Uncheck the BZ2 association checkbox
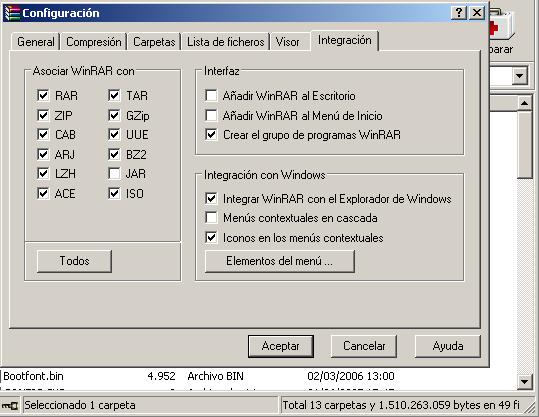The height and width of the screenshot is (417, 539). coord(114,154)
